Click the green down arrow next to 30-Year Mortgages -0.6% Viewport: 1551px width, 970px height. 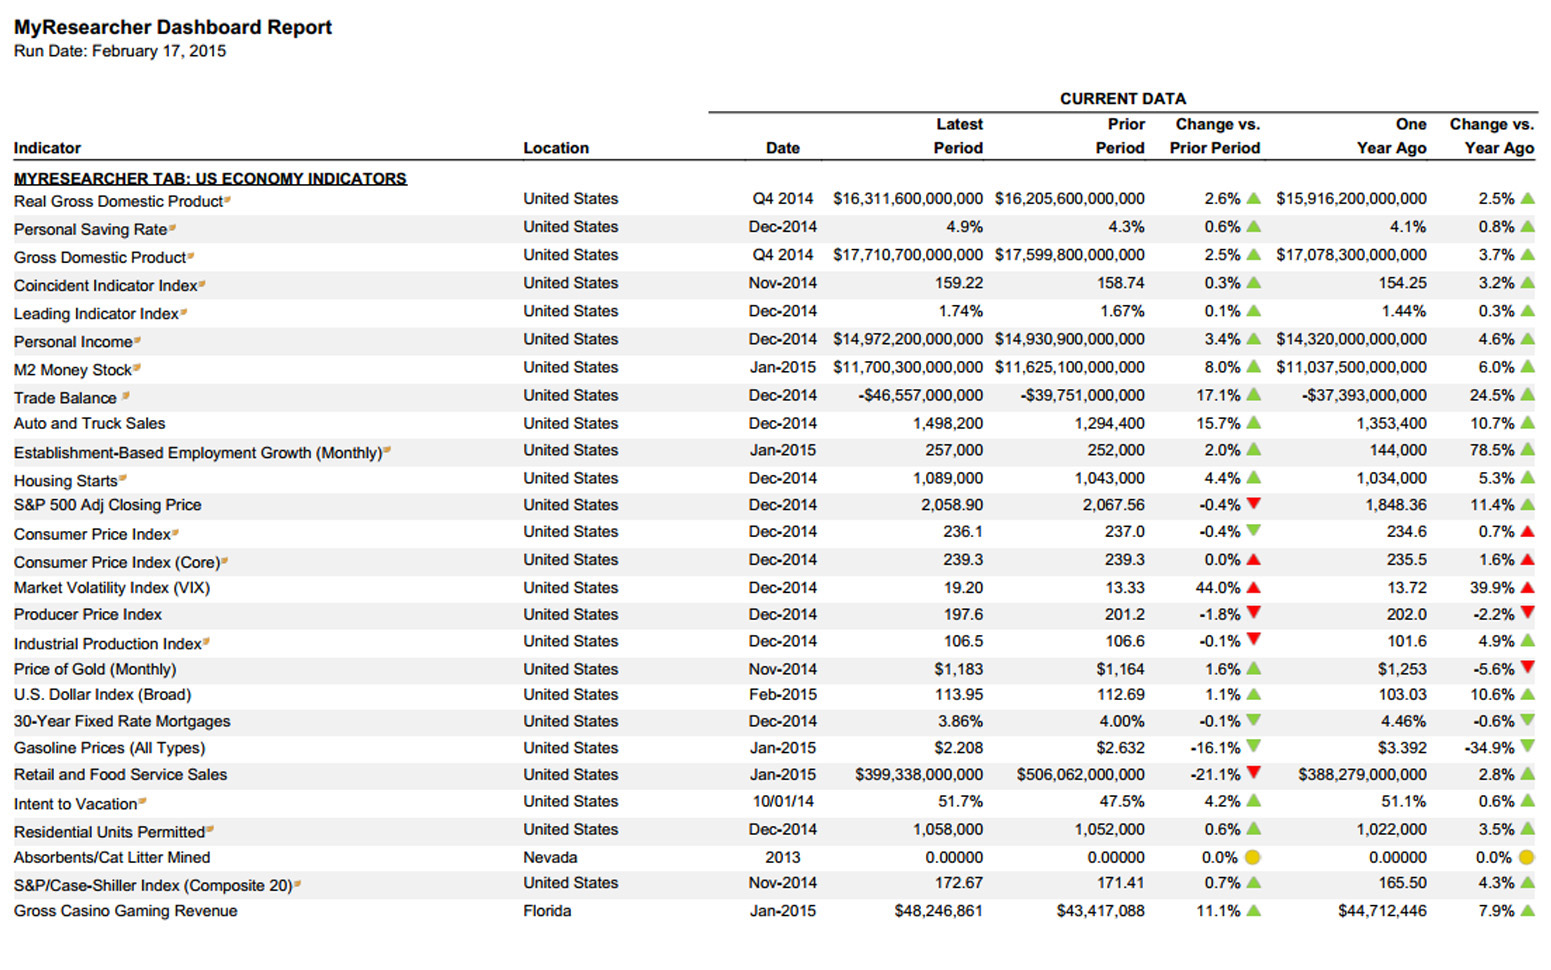(1528, 720)
